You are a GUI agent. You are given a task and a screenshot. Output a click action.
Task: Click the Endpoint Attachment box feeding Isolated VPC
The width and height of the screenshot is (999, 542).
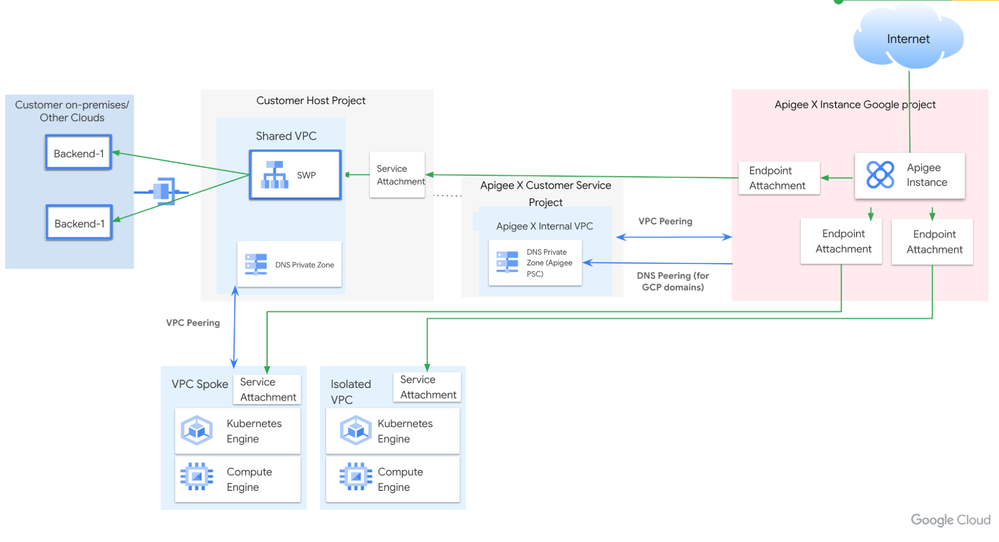[932, 242]
